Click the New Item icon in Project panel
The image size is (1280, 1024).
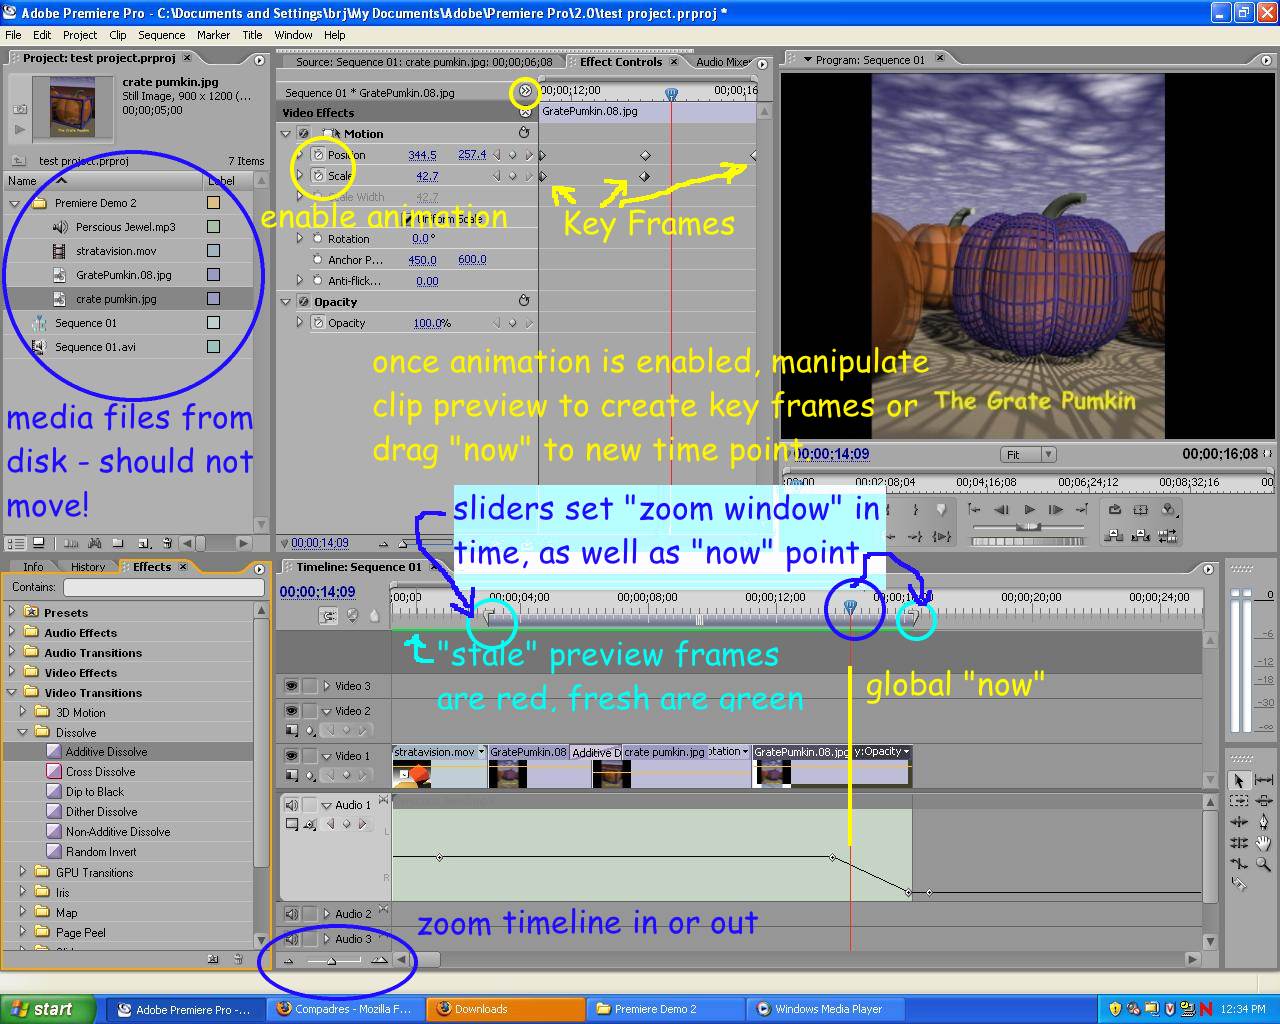pyautogui.click(x=143, y=543)
